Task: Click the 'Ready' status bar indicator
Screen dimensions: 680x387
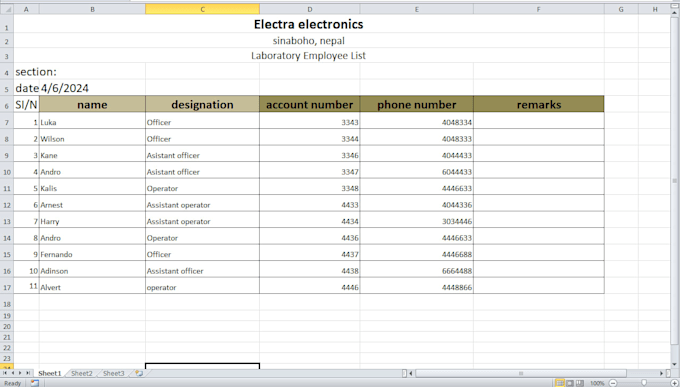Action: pyautogui.click(x=13, y=383)
